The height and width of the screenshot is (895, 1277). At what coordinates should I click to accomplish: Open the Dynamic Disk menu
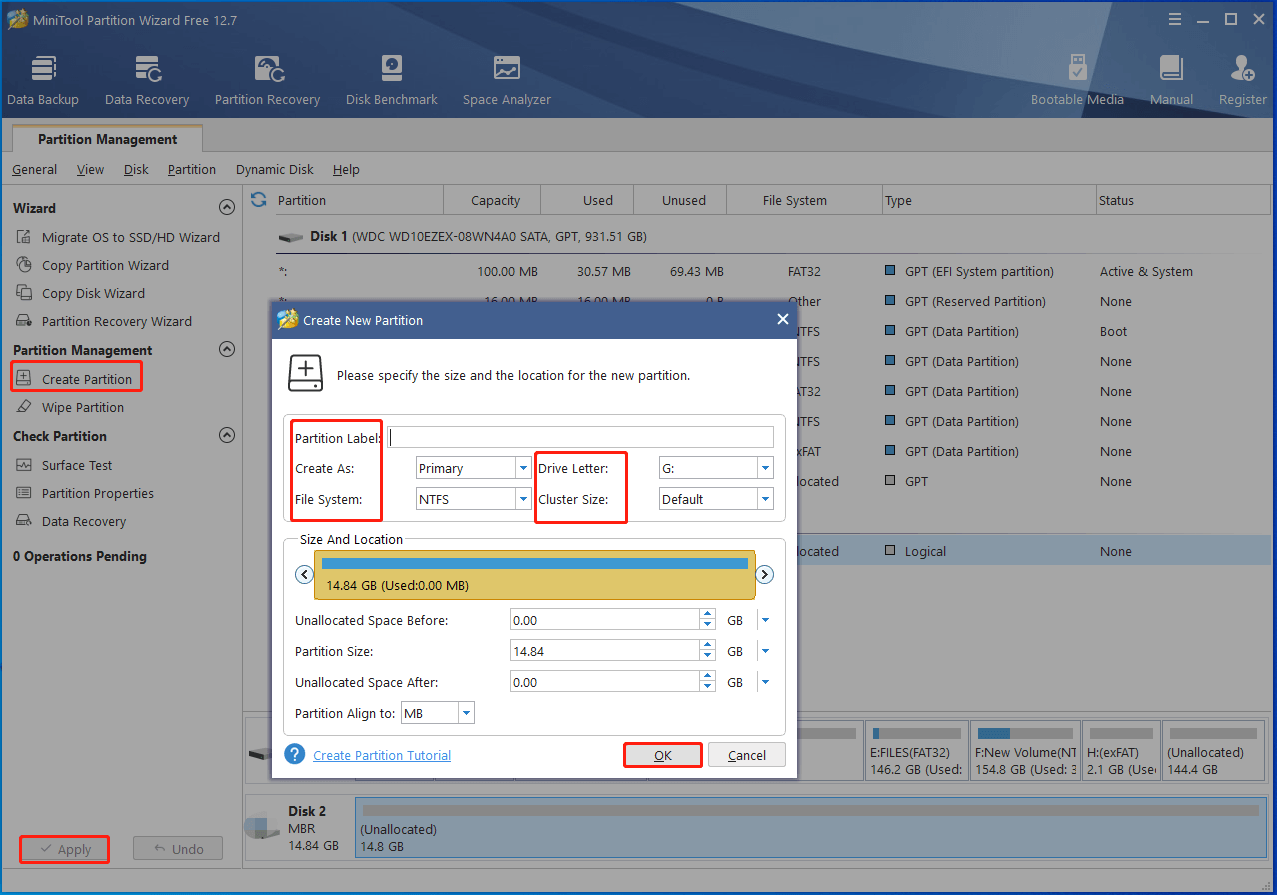274,169
